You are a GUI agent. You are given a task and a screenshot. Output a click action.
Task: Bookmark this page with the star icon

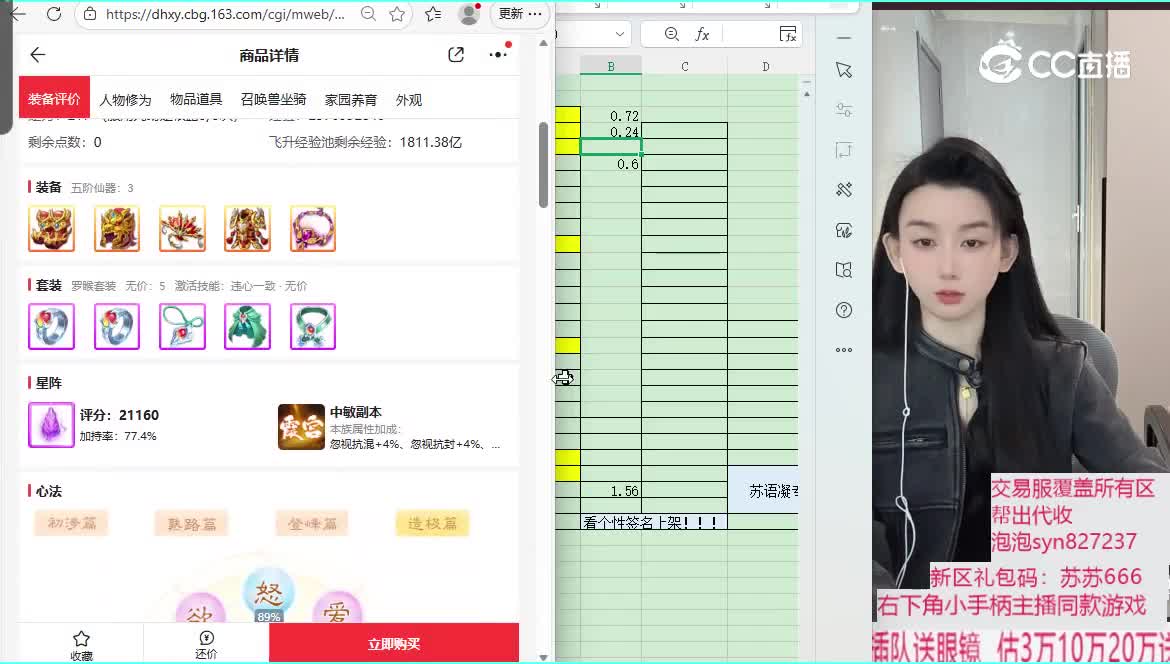click(397, 13)
